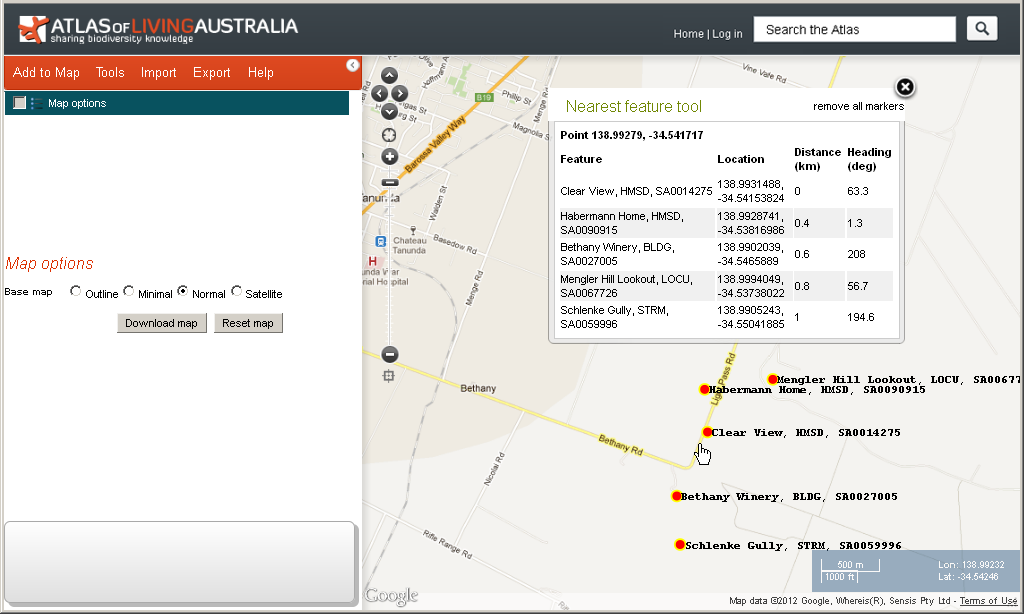Viewport: 1024px width, 614px height.
Task: Open the Add to Map menu
Action: 46,73
